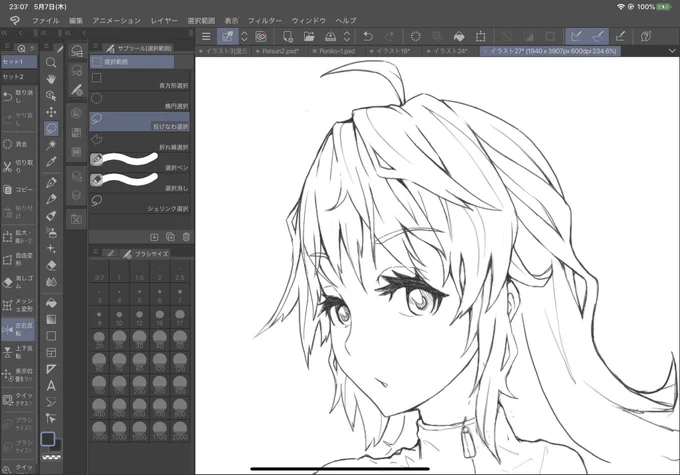Viewport: 680px width, 475px height.
Task: Select the Frame border tool
Action: [51, 353]
